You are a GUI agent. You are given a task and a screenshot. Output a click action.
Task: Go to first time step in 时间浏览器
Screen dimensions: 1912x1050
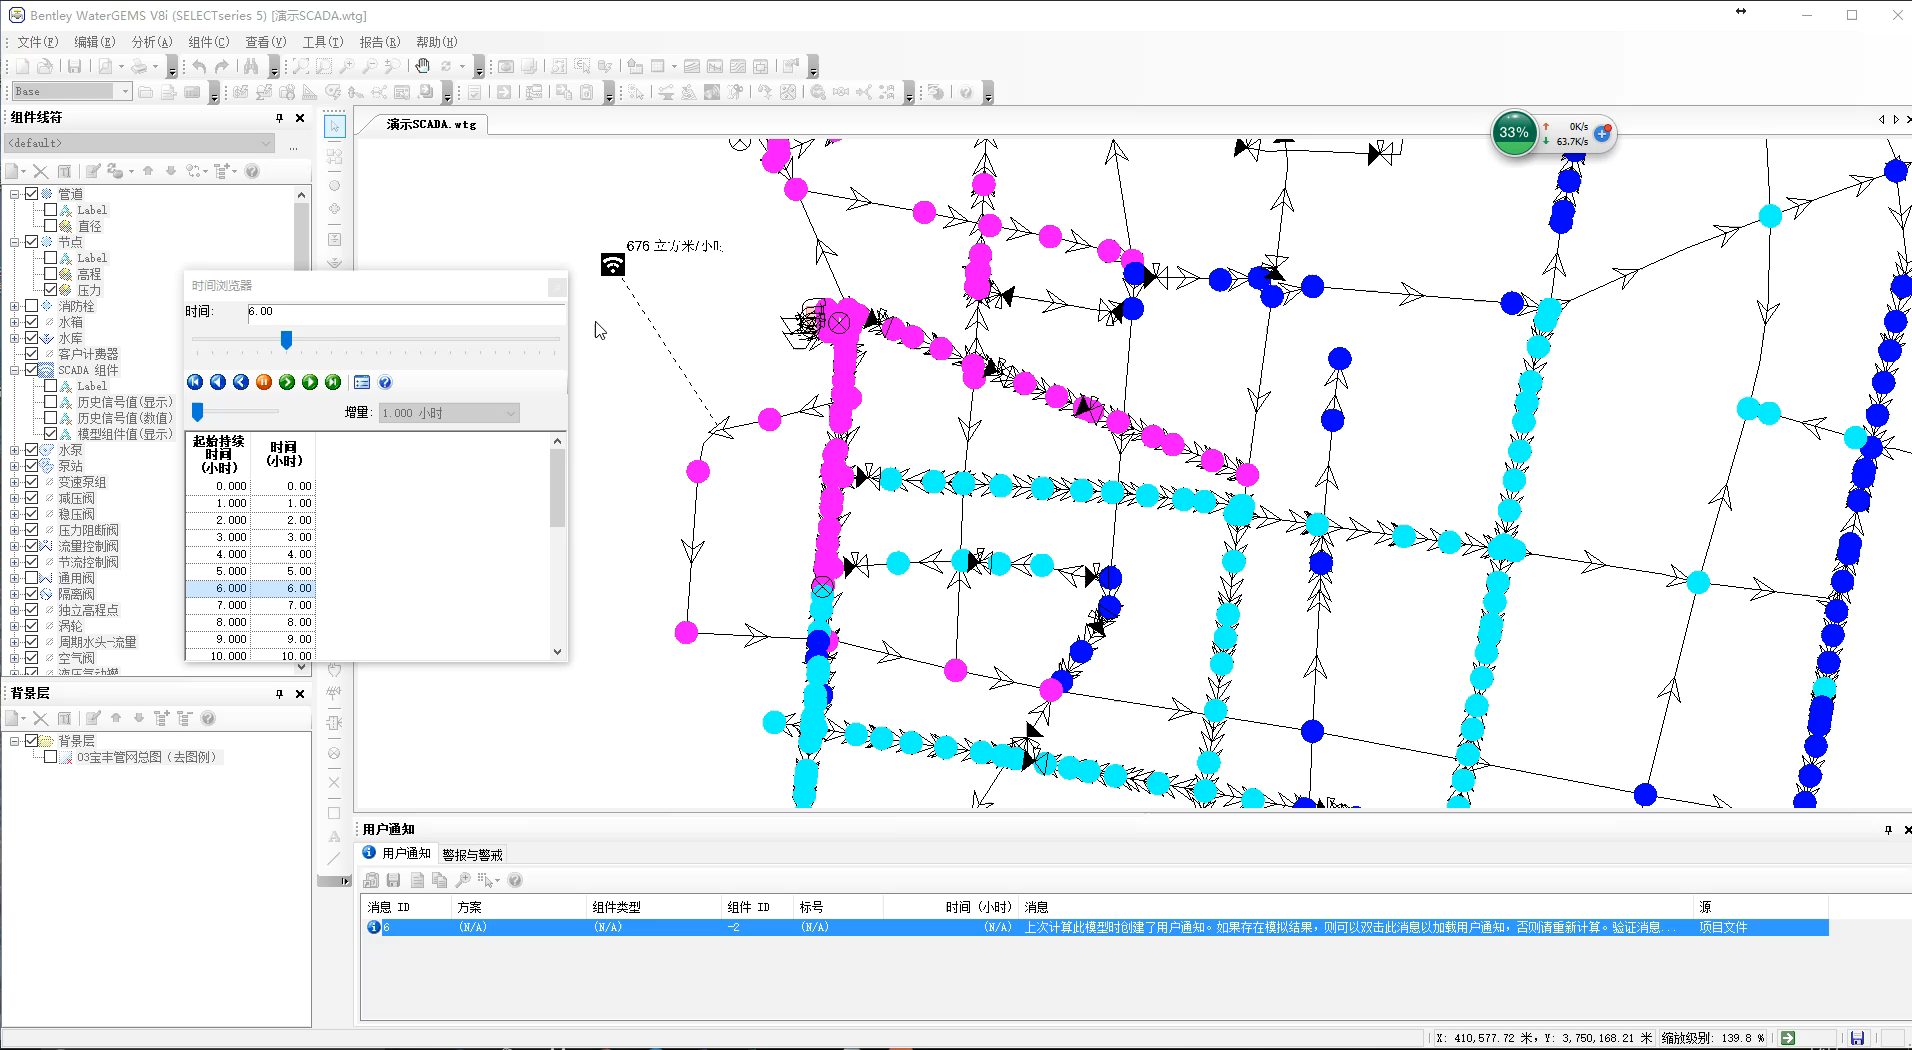pos(195,382)
